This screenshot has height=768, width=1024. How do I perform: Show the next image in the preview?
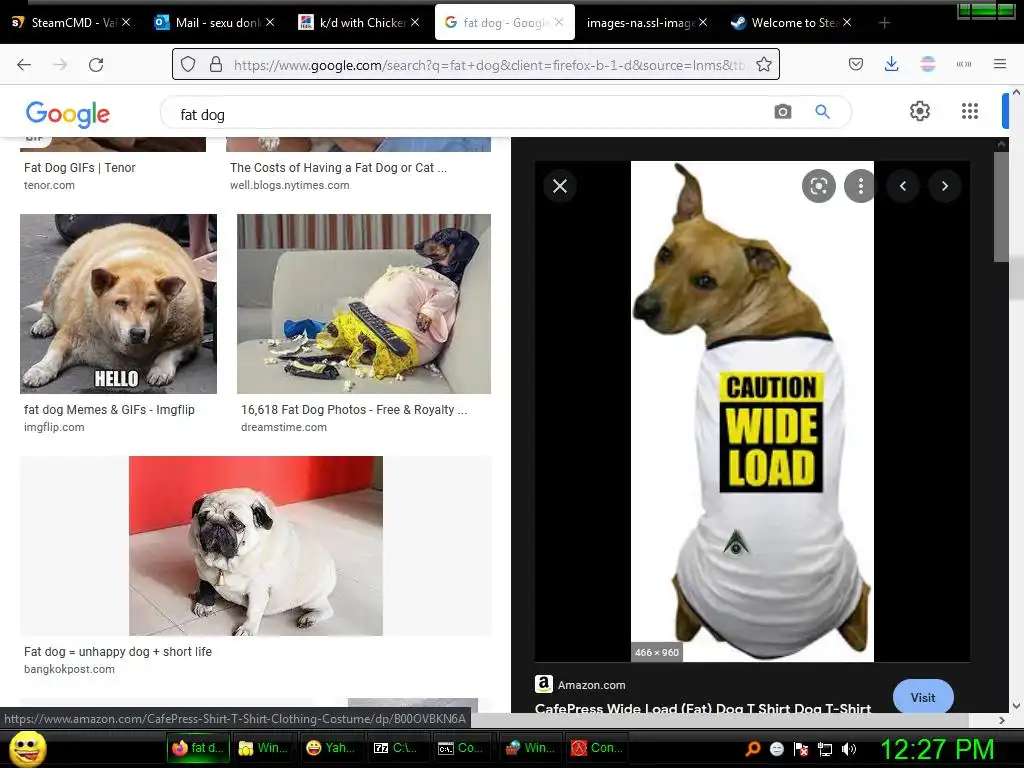pyautogui.click(x=944, y=186)
